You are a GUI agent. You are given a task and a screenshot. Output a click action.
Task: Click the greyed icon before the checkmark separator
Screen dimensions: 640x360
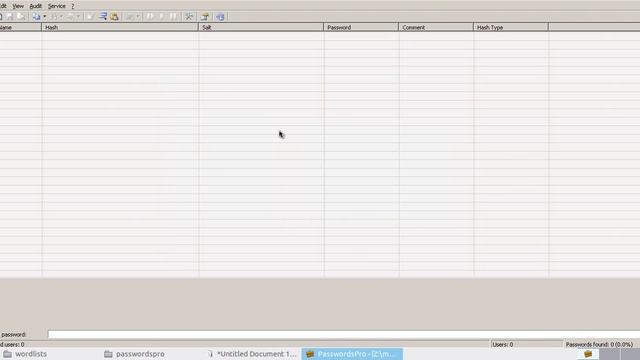click(x=71, y=17)
